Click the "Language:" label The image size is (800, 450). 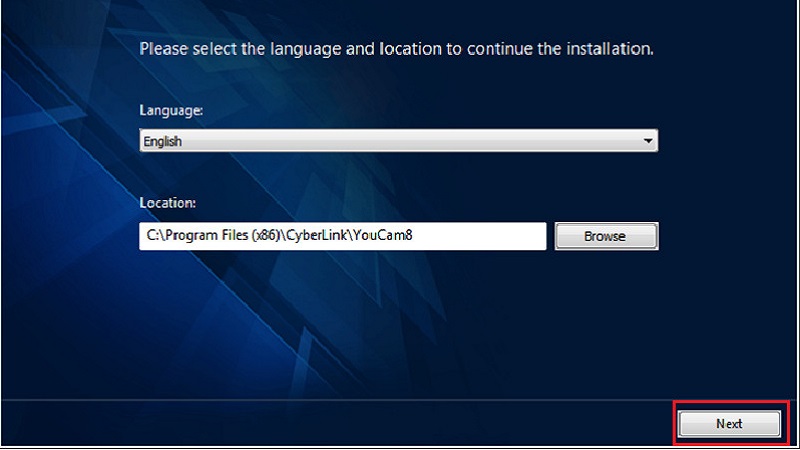click(x=171, y=110)
